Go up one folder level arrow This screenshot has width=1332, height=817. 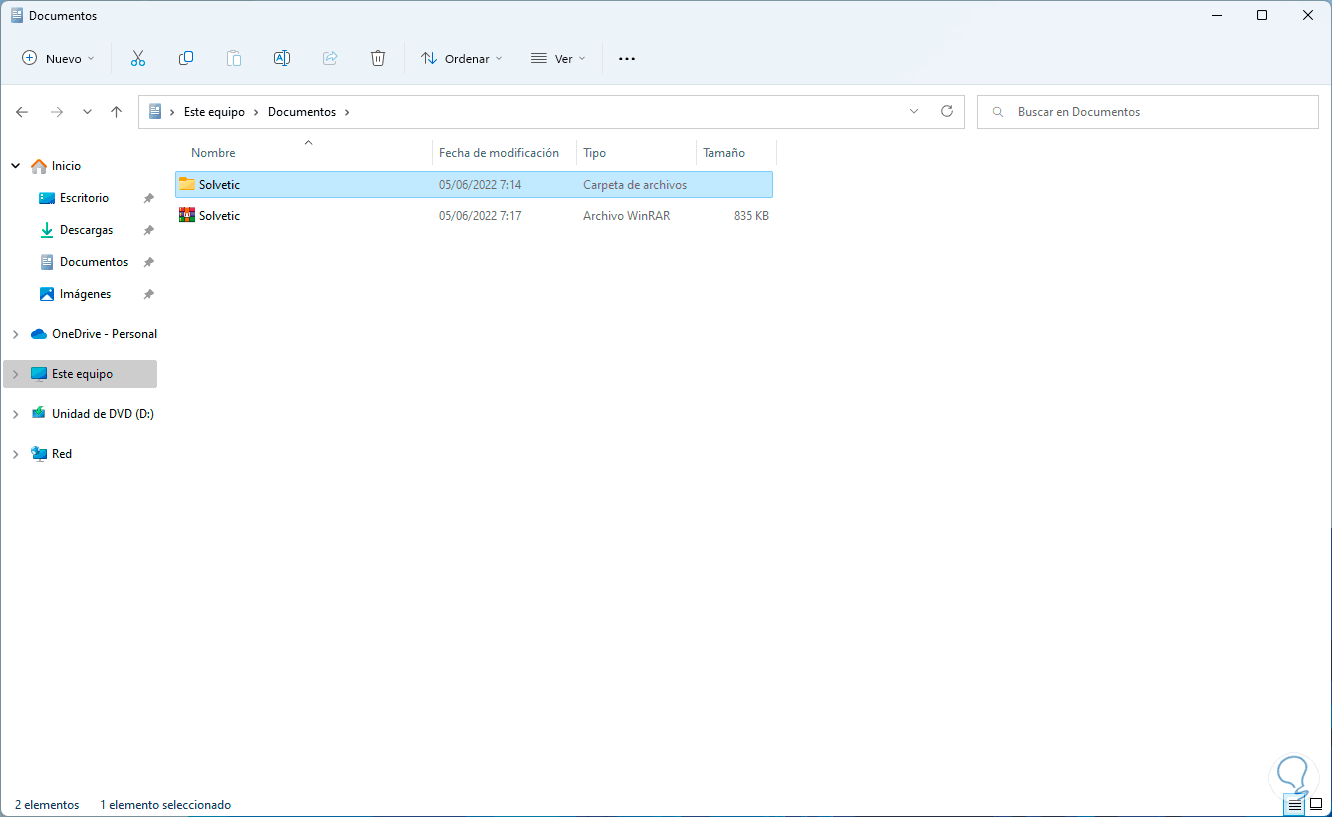(x=117, y=112)
